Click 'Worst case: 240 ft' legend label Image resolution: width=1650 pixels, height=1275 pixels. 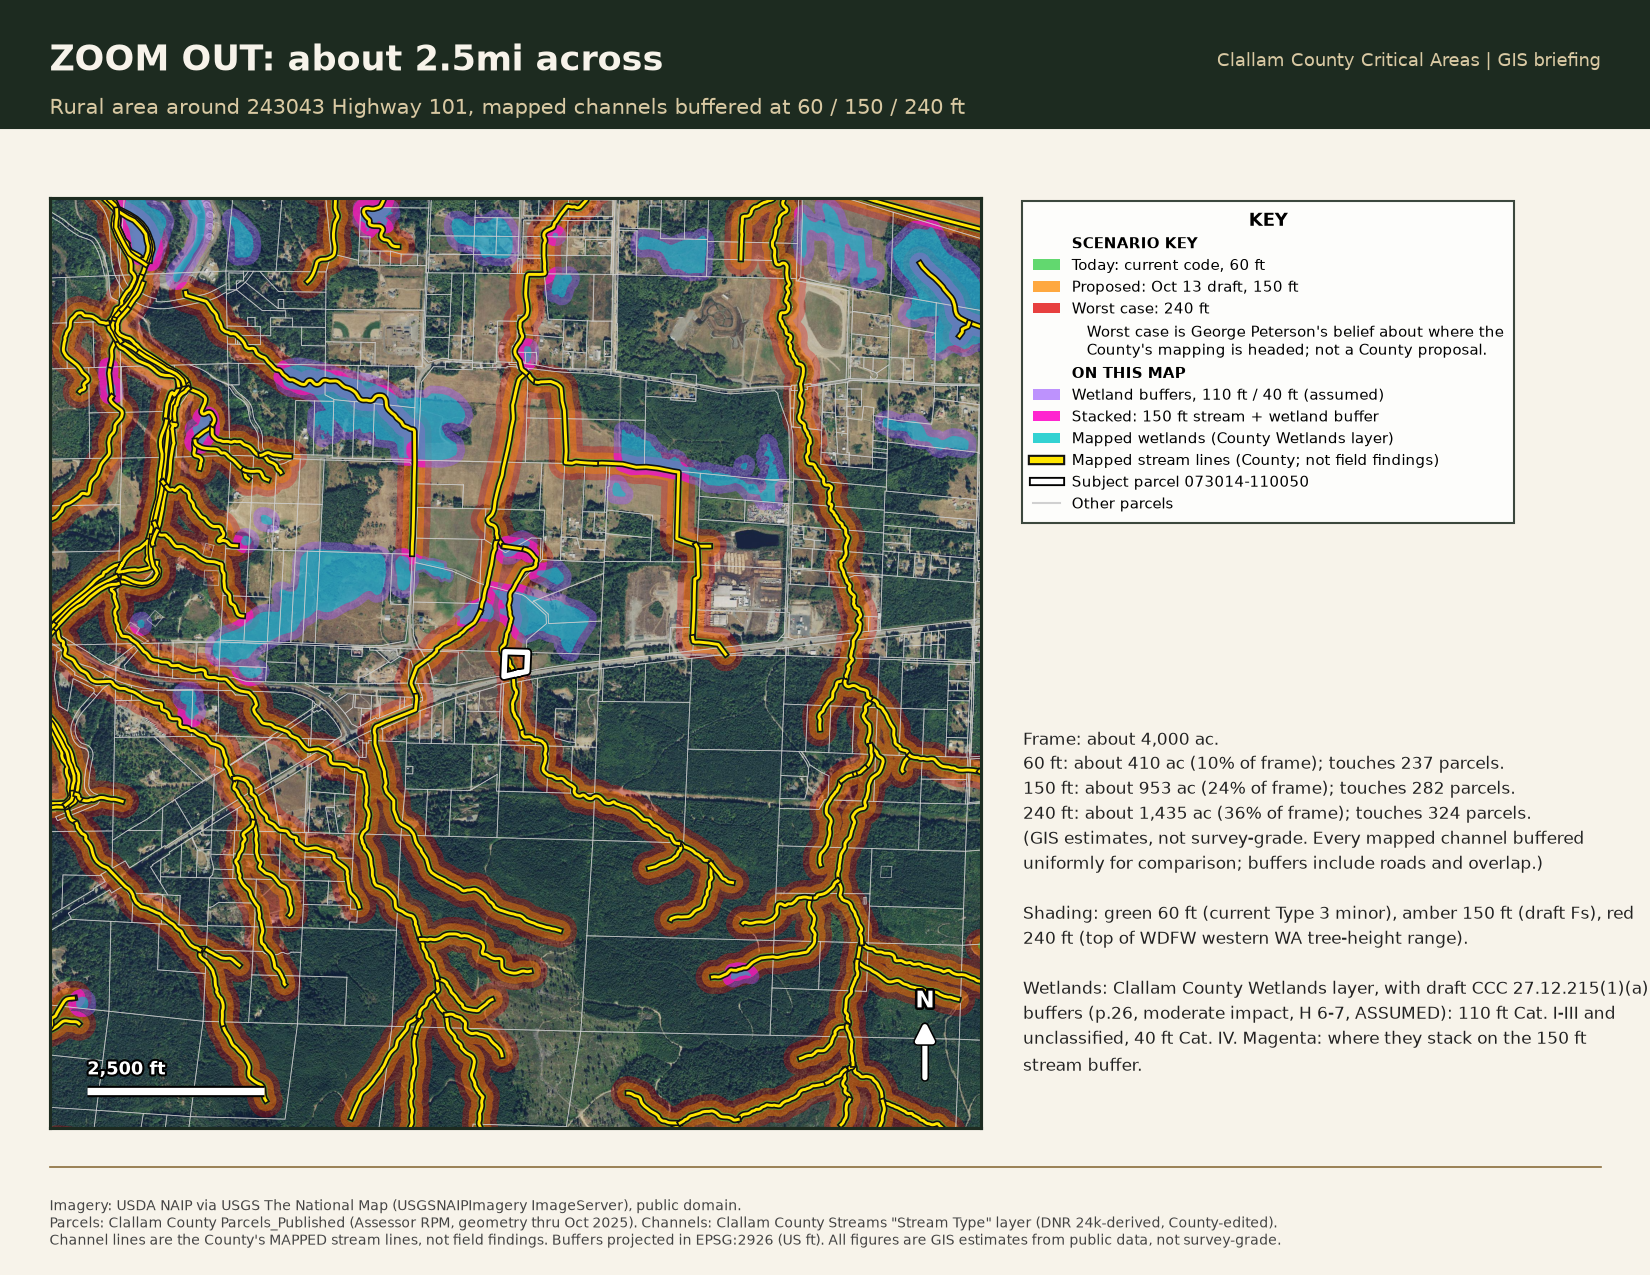[x=1140, y=309]
